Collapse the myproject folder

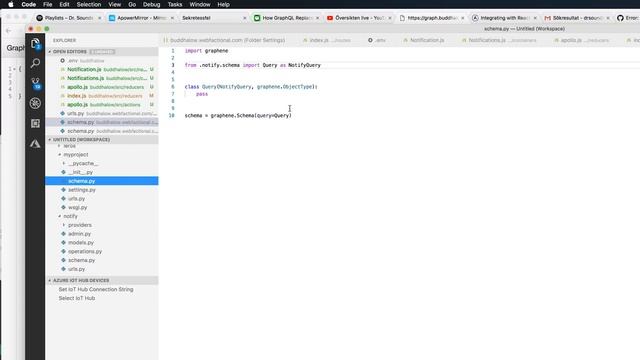pyautogui.click(x=60, y=155)
